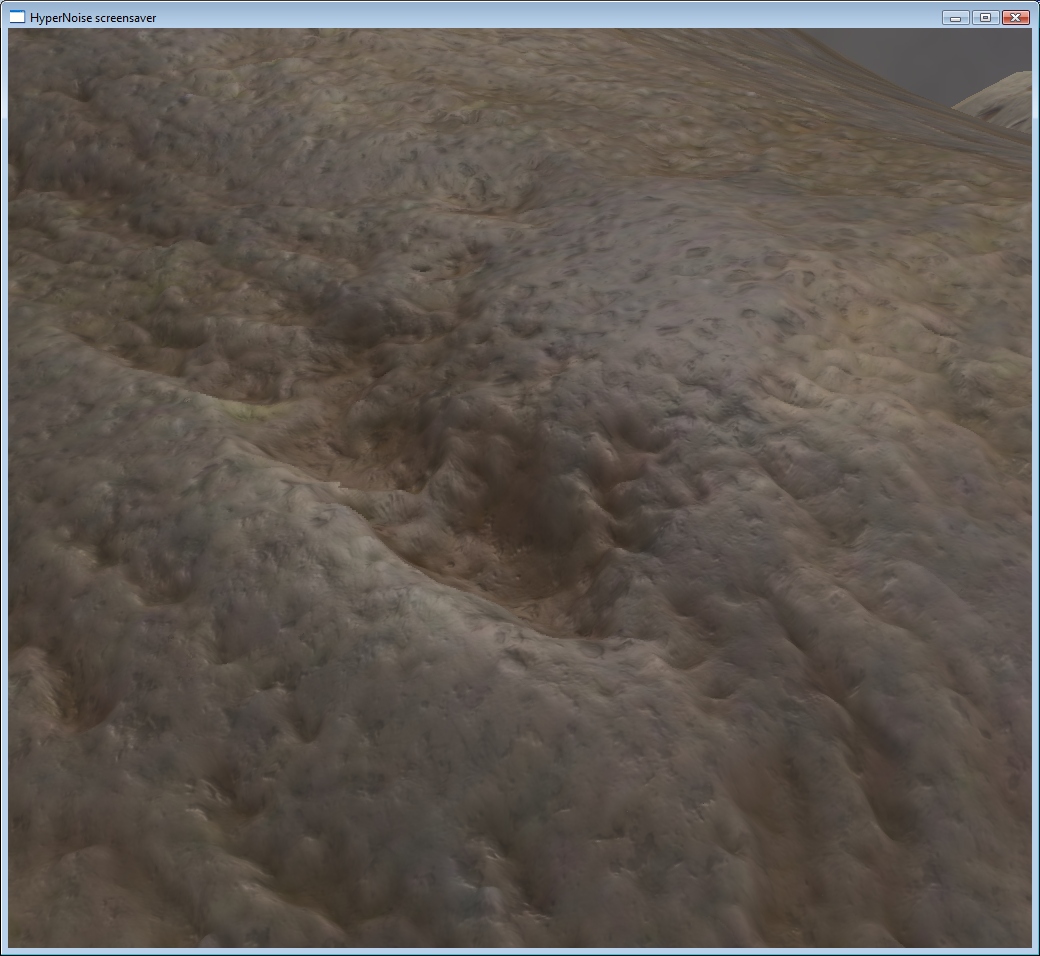This screenshot has width=1040, height=956.
Task: Click the bottom-right resize corner of window
Action: 1036,952
